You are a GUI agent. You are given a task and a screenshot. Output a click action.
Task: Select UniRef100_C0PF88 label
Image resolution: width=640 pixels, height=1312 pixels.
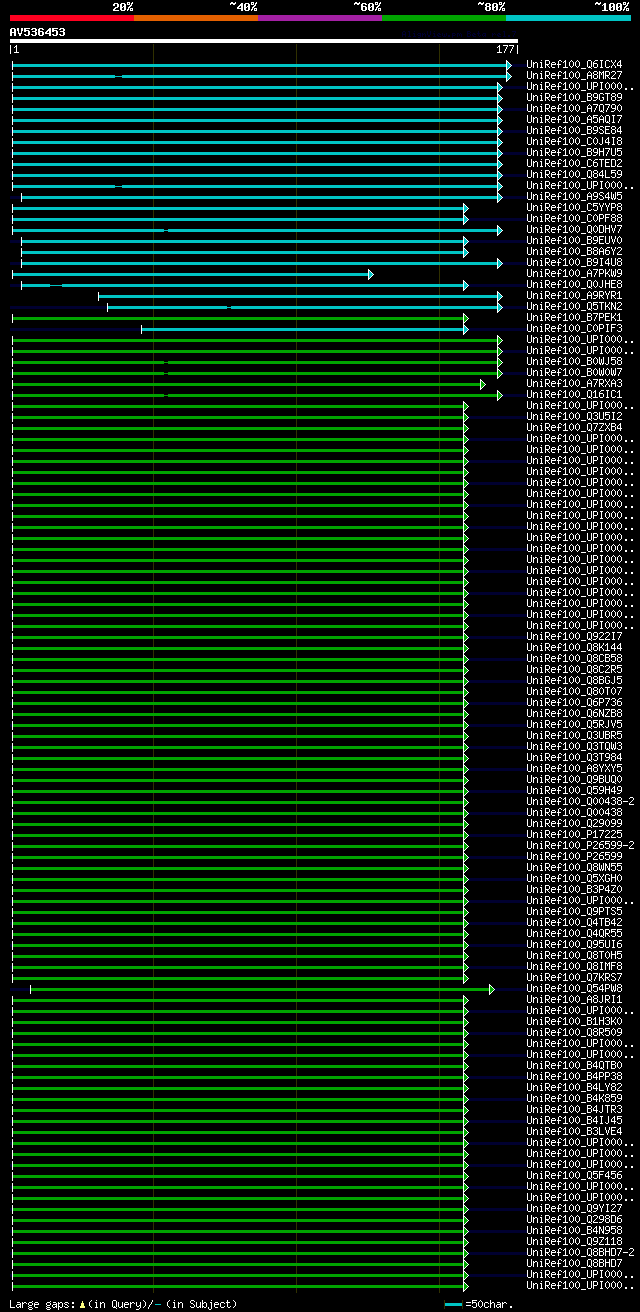pyautogui.click(x=574, y=218)
